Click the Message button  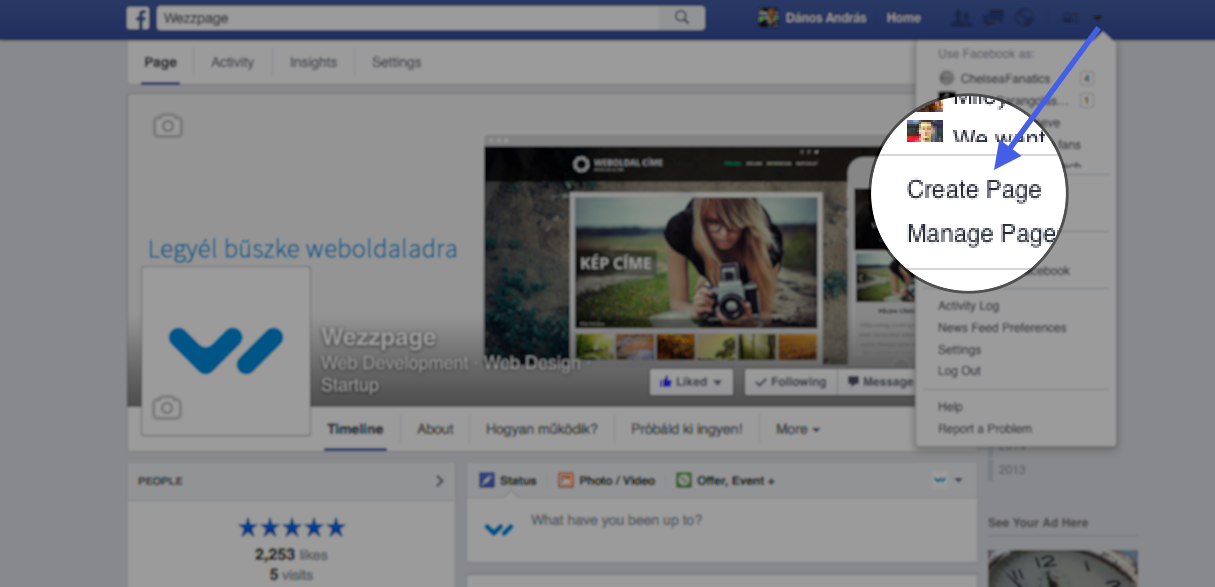pos(879,382)
